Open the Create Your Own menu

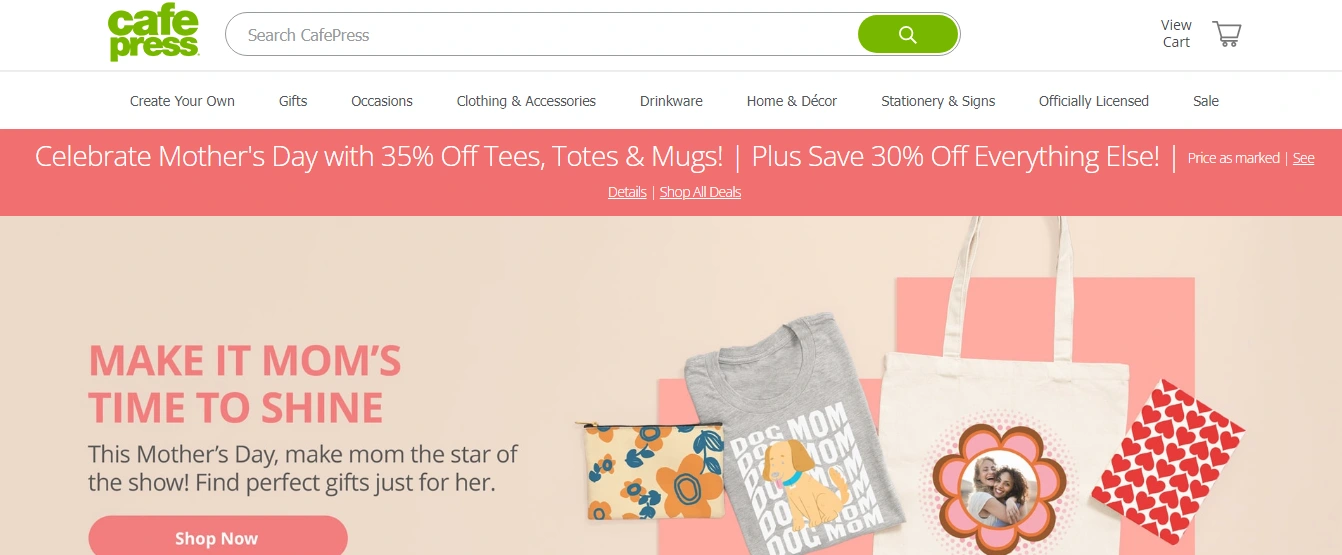coord(182,101)
